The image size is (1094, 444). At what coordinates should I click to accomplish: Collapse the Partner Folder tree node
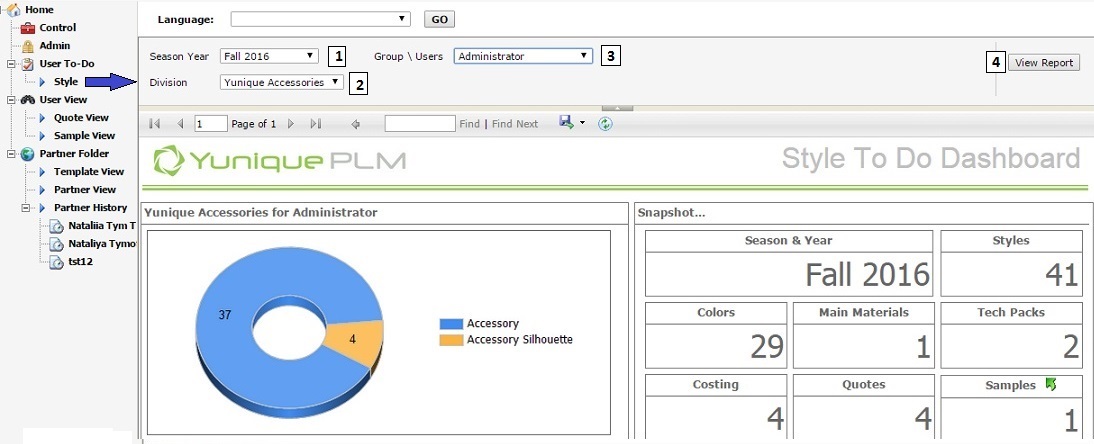point(10,154)
